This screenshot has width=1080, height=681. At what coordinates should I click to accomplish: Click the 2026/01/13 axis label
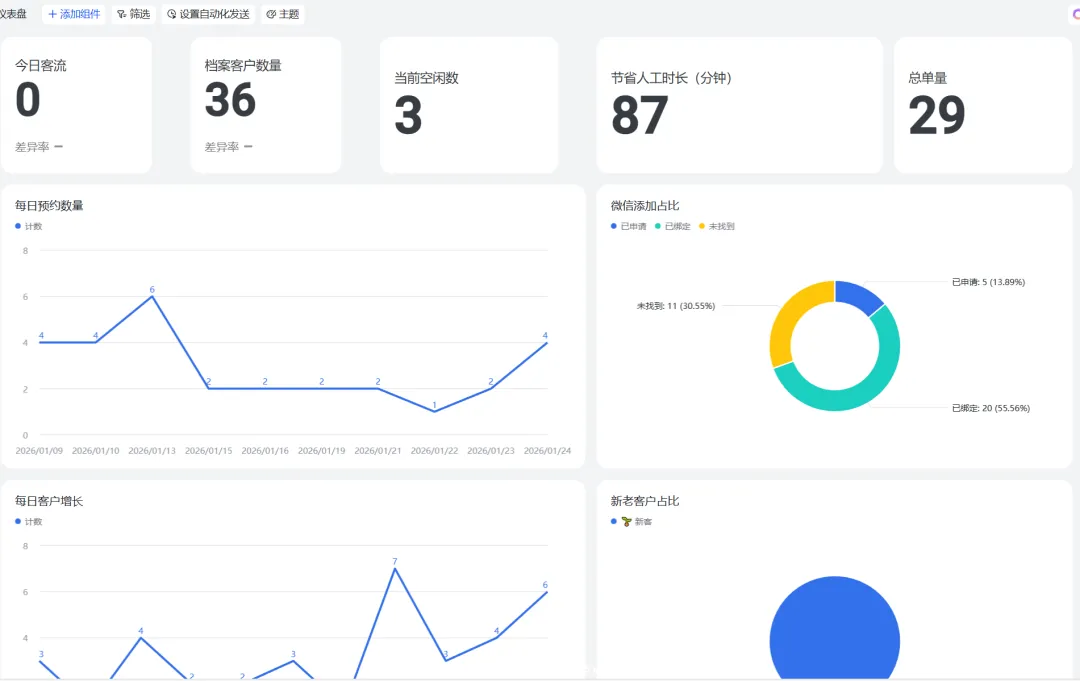pyautogui.click(x=152, y=450)
